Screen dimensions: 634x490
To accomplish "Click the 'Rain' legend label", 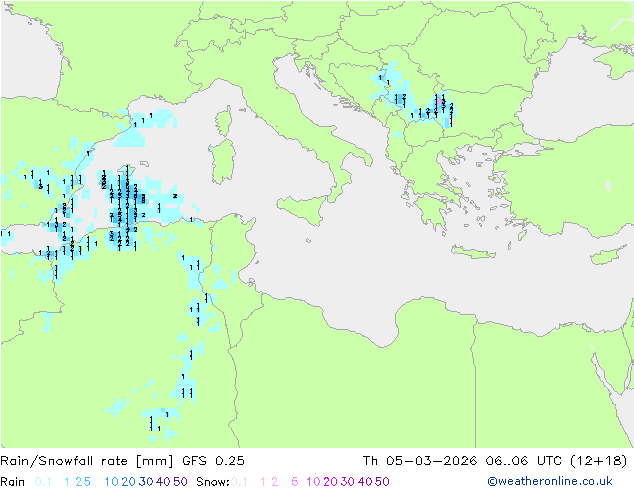I will coord(13,482).
